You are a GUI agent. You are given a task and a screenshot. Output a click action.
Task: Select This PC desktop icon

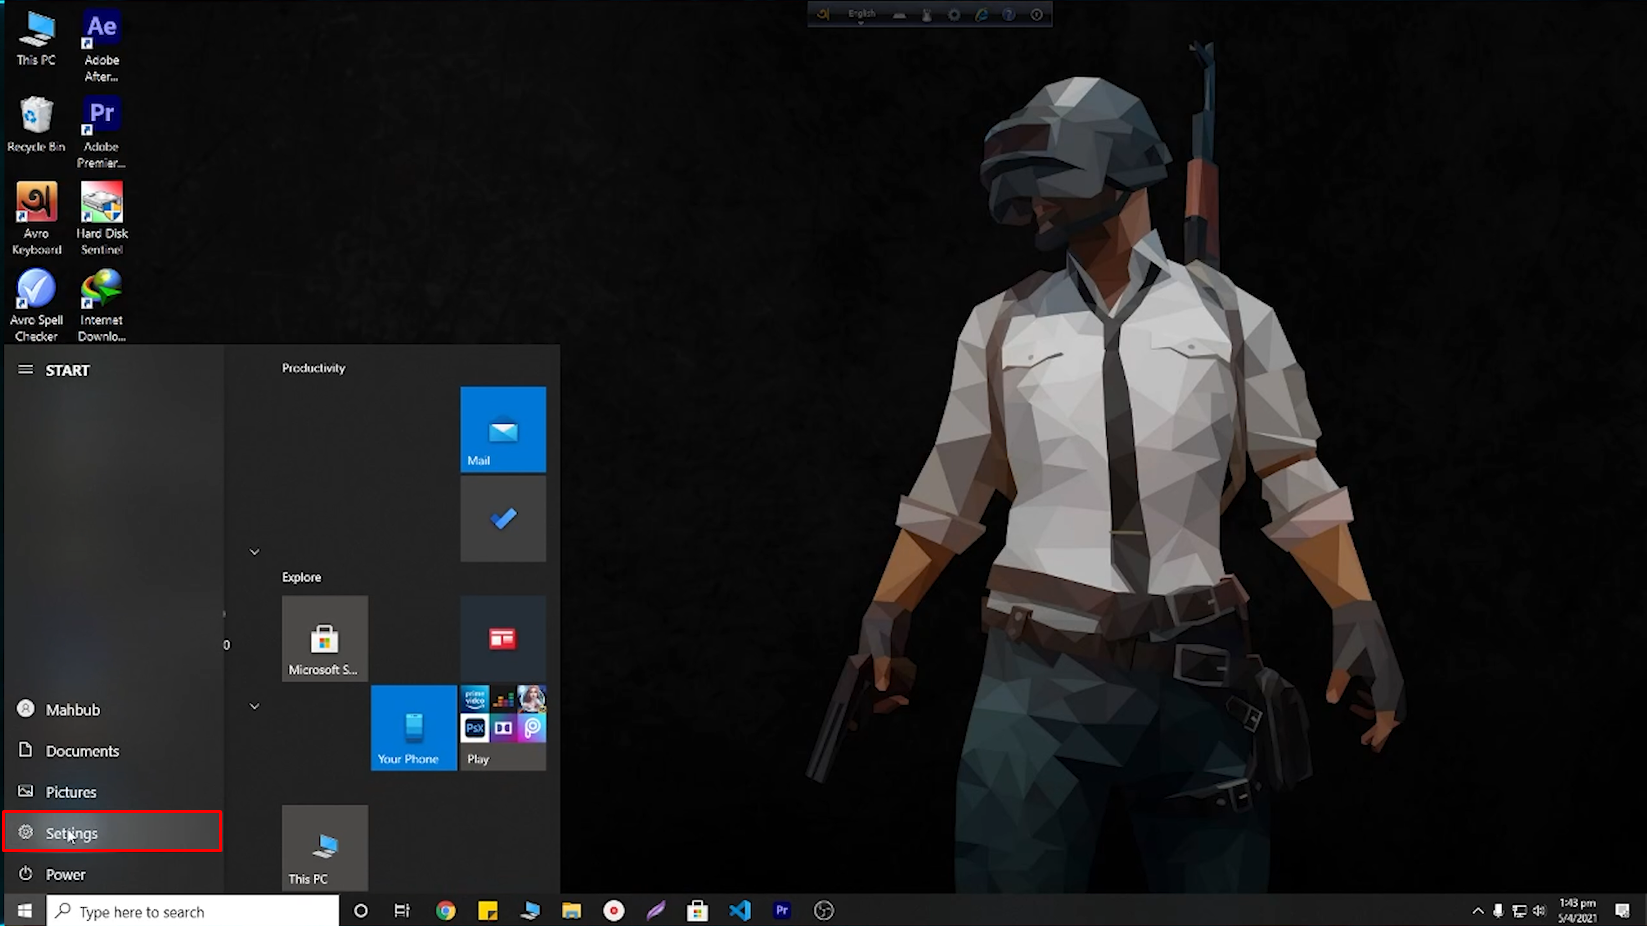tap(36, 40)
